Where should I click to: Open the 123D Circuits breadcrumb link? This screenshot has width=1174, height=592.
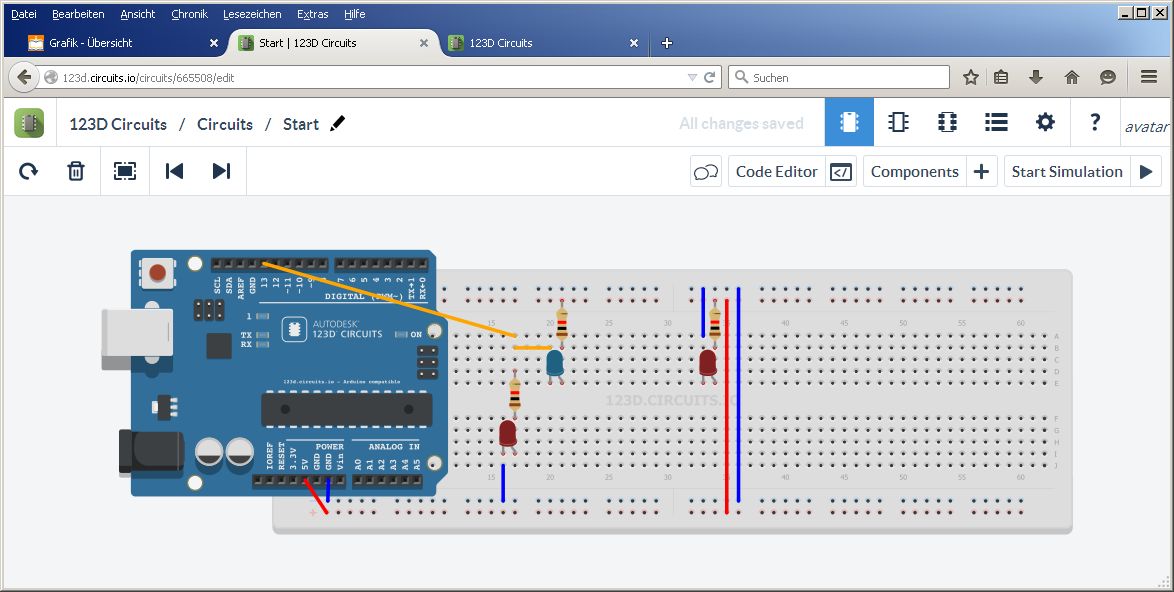[x=118, y=124]
